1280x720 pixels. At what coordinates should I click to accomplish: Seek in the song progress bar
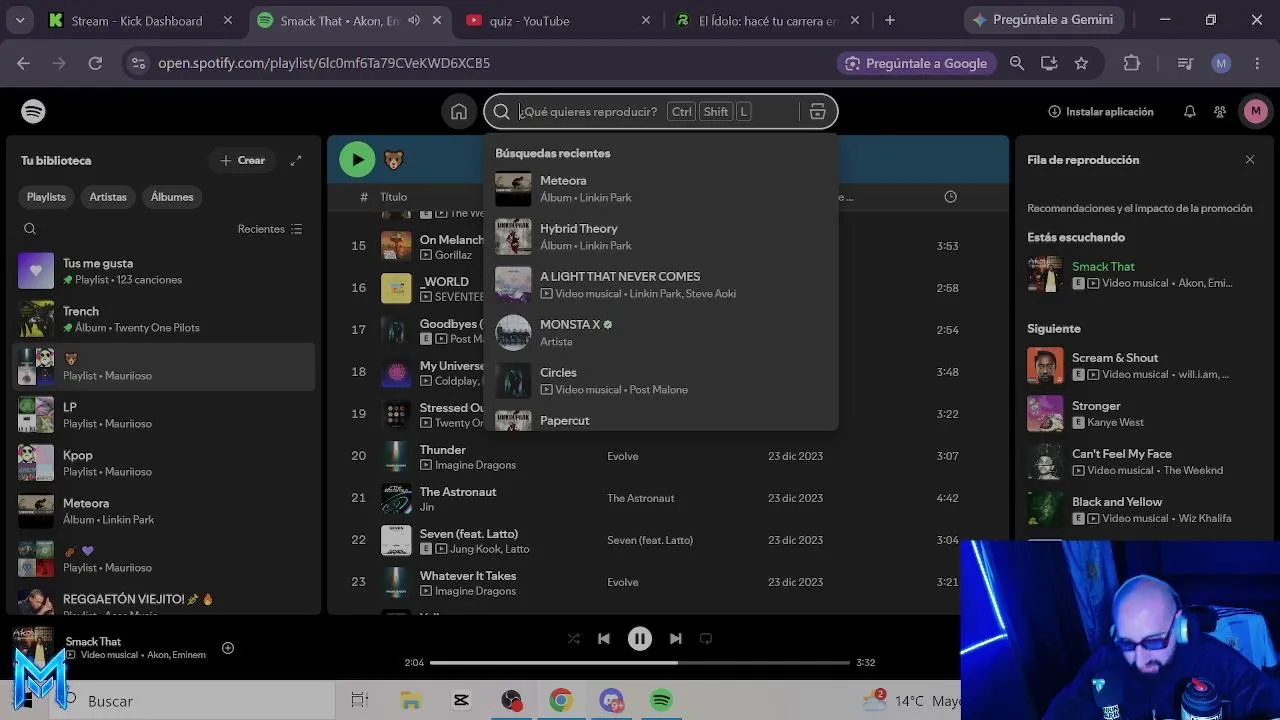coord(640,662)
